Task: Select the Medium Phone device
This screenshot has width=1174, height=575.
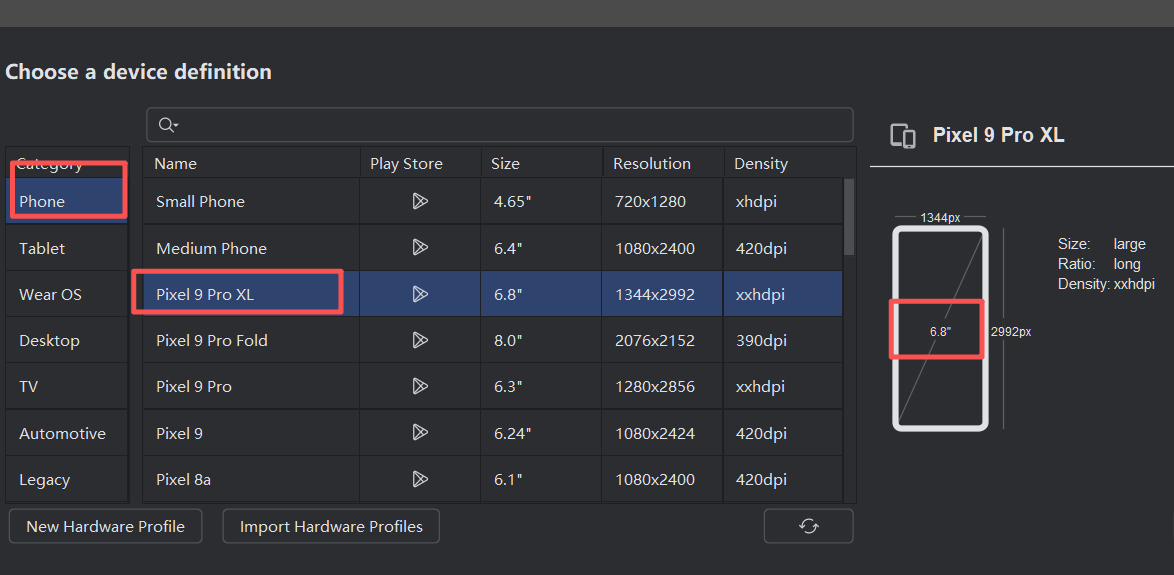Action: tap(251, 248)
